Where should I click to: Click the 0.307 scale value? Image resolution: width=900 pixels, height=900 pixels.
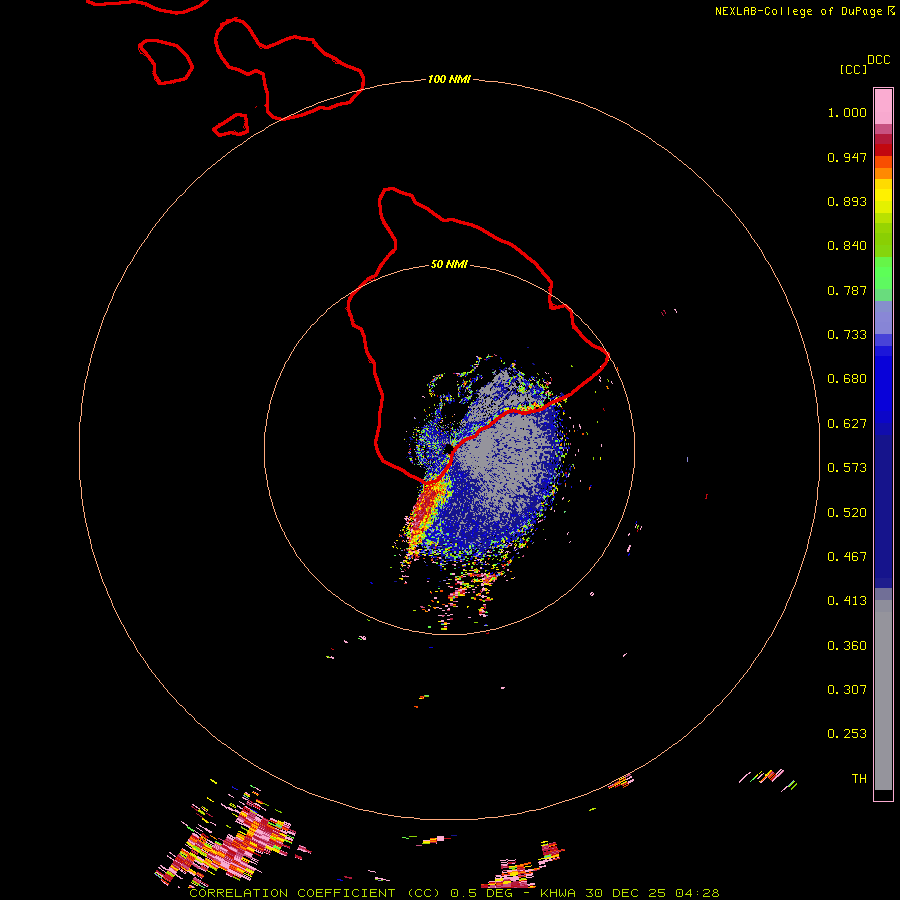[847, 690]
